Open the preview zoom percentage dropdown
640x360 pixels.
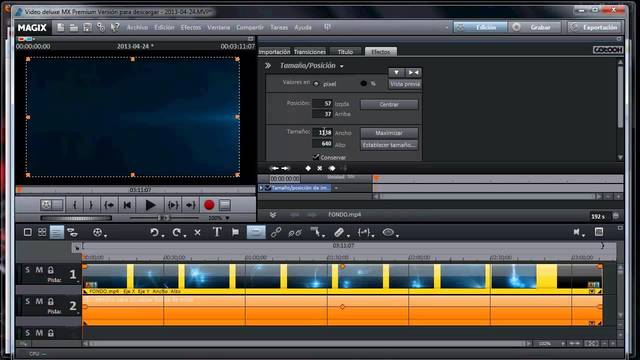[x=227, y=218]
